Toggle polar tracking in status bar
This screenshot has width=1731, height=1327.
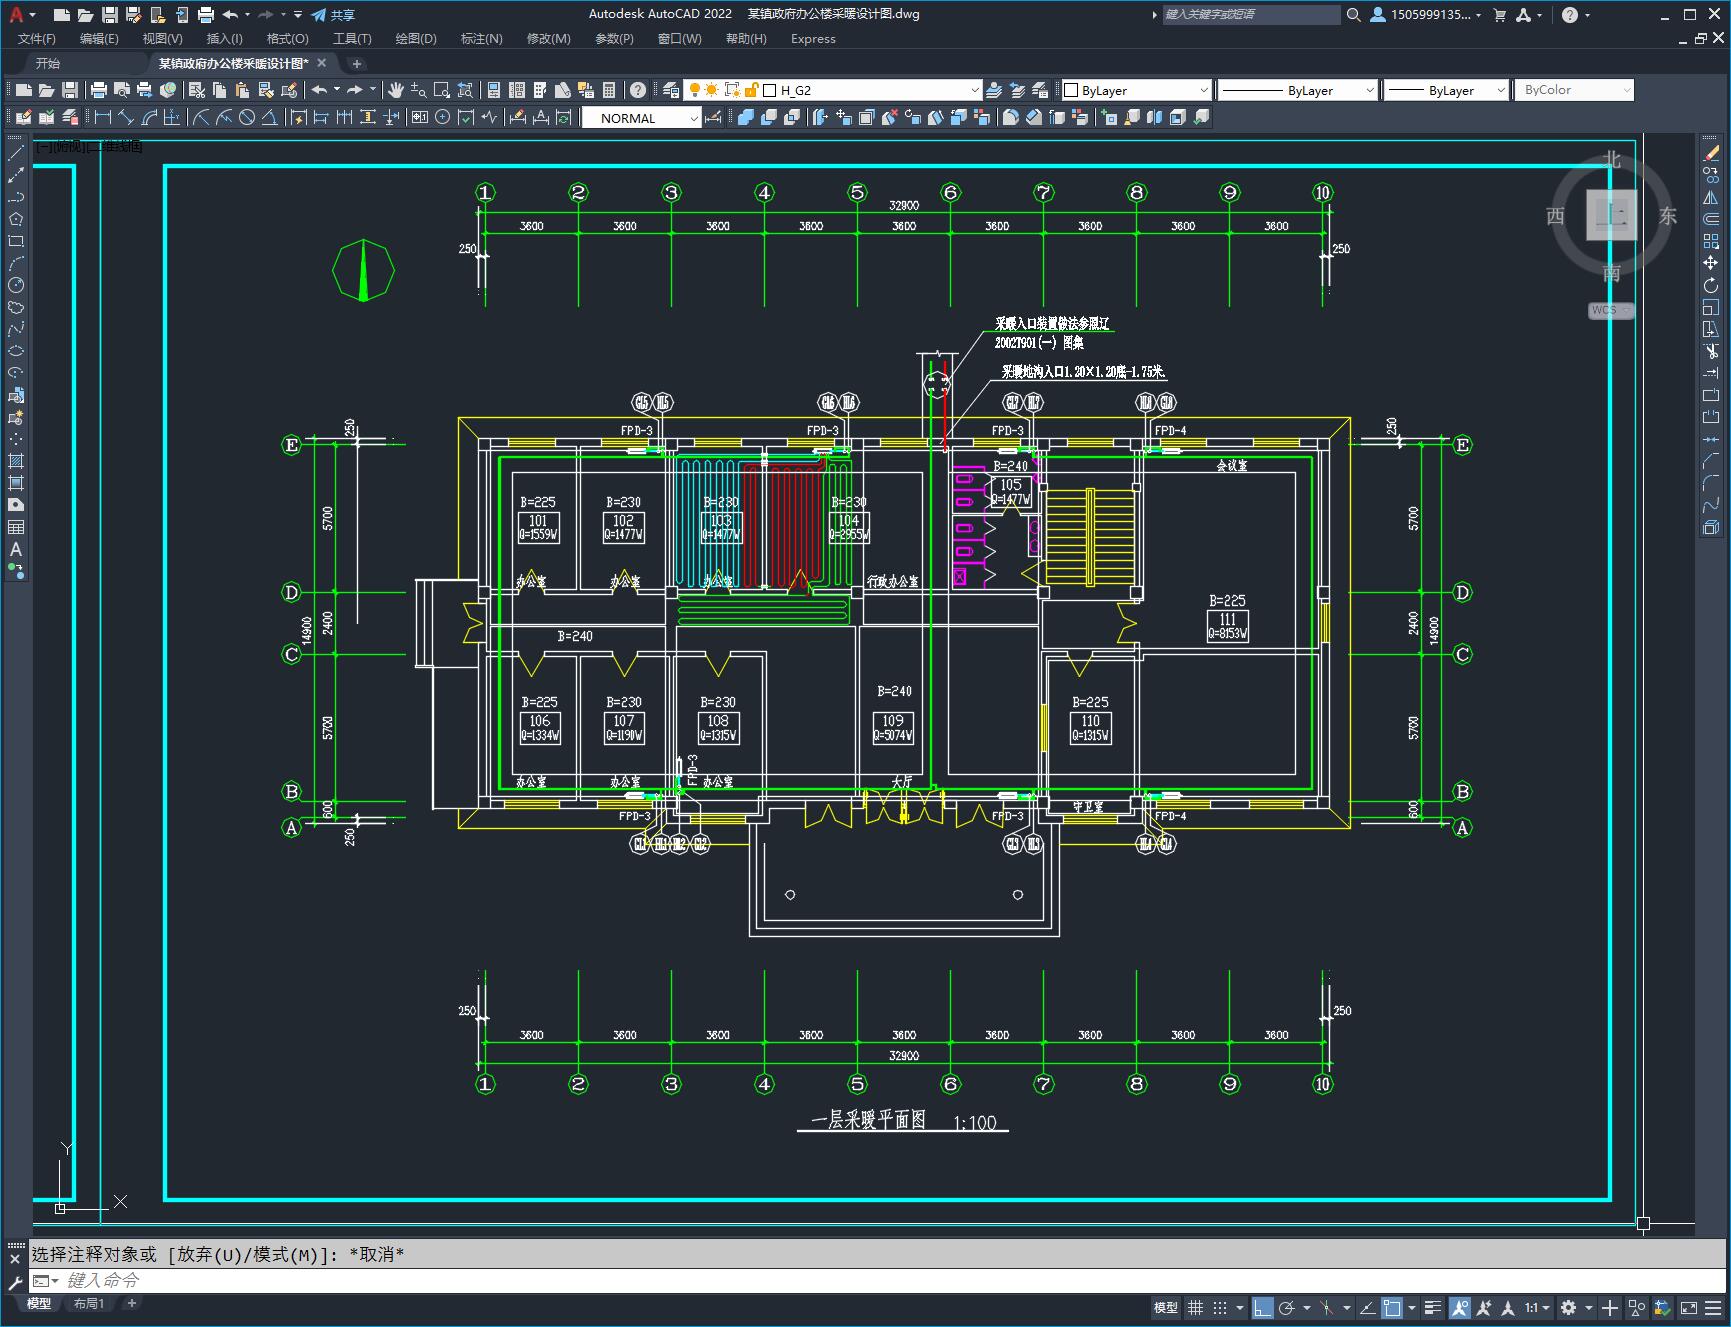coord(1287,1307)
